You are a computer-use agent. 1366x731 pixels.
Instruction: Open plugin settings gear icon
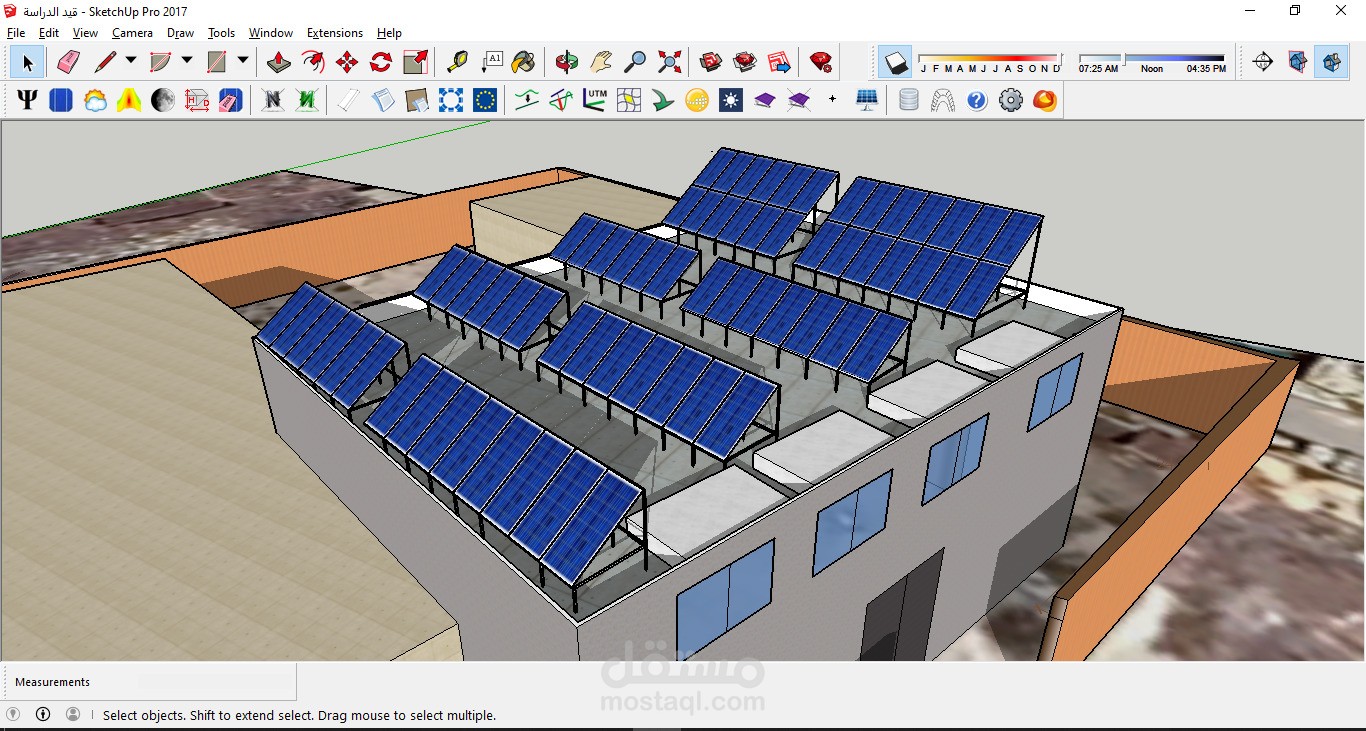tap(1011, 100)
